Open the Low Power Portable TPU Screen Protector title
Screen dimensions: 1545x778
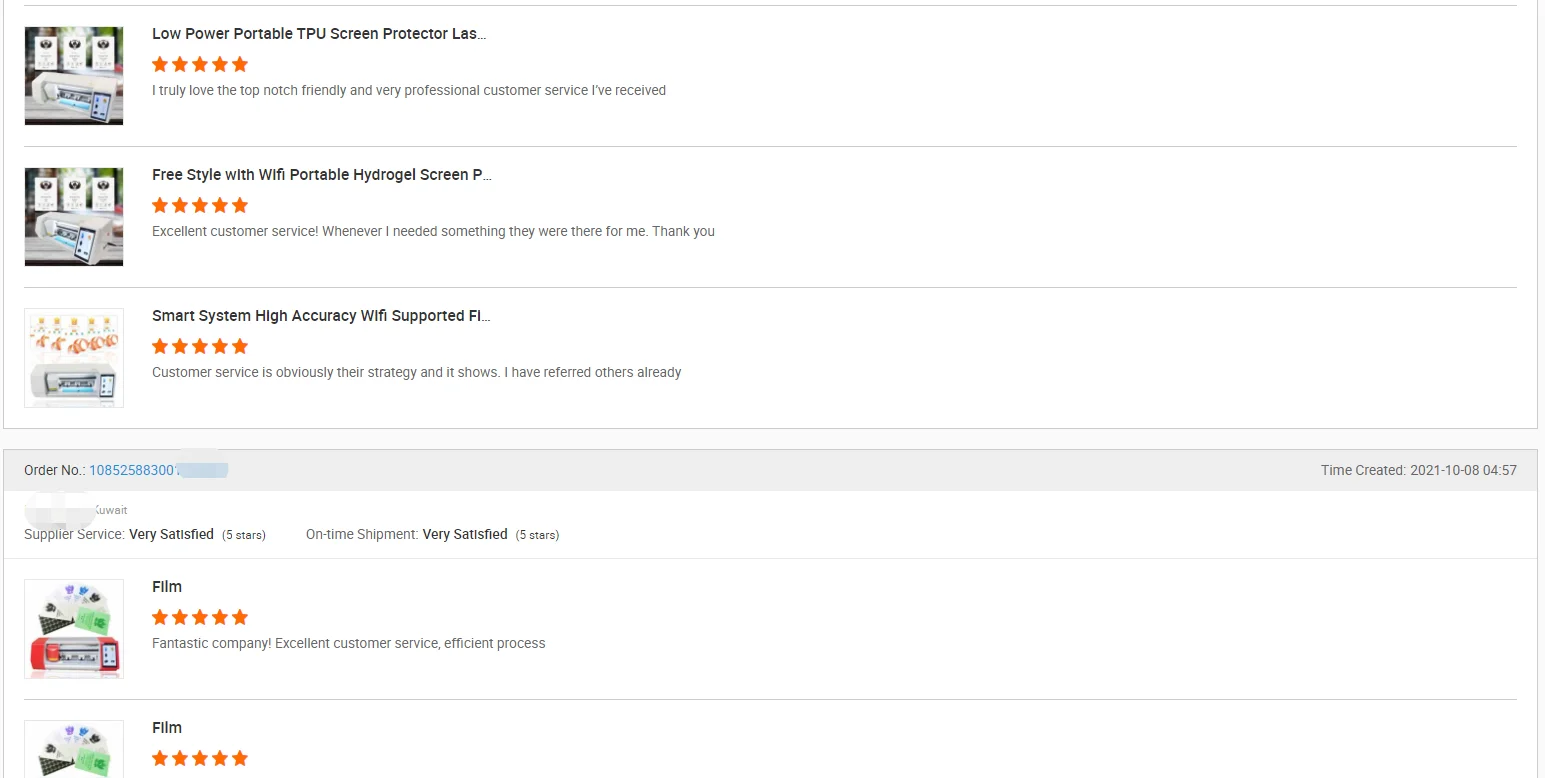point(319,34)
